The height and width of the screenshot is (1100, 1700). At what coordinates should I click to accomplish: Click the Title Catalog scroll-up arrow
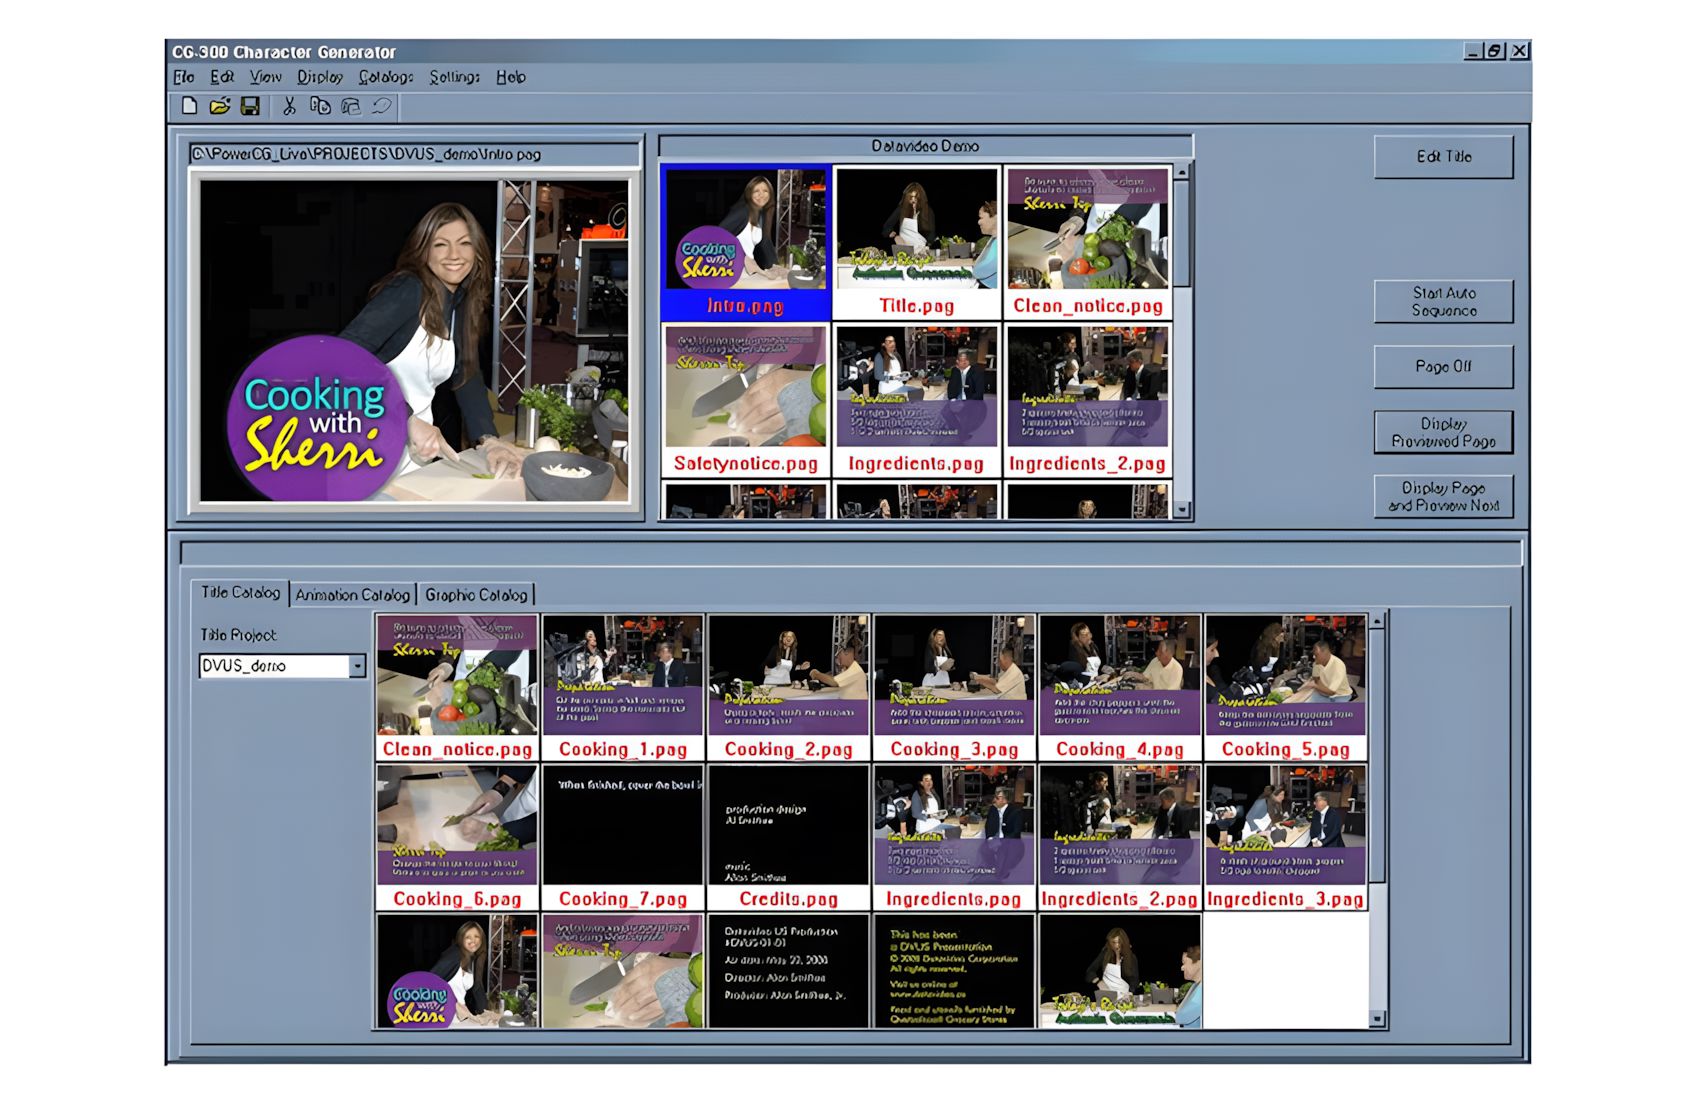pyautogui.click(x=1377, y=621)
